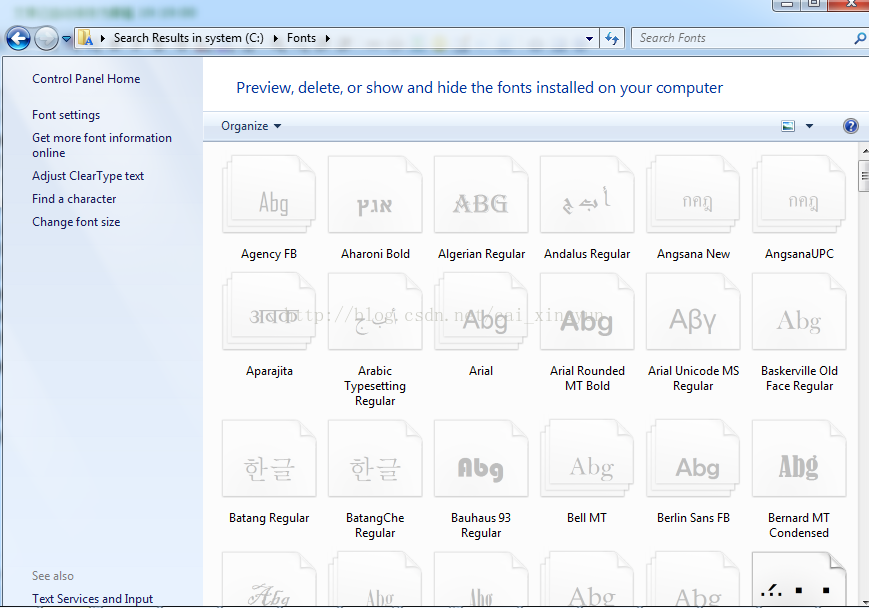Select the Aharoni Bold font
The image size is (869, 608).
pyautogui.click(x=375, y=208)
